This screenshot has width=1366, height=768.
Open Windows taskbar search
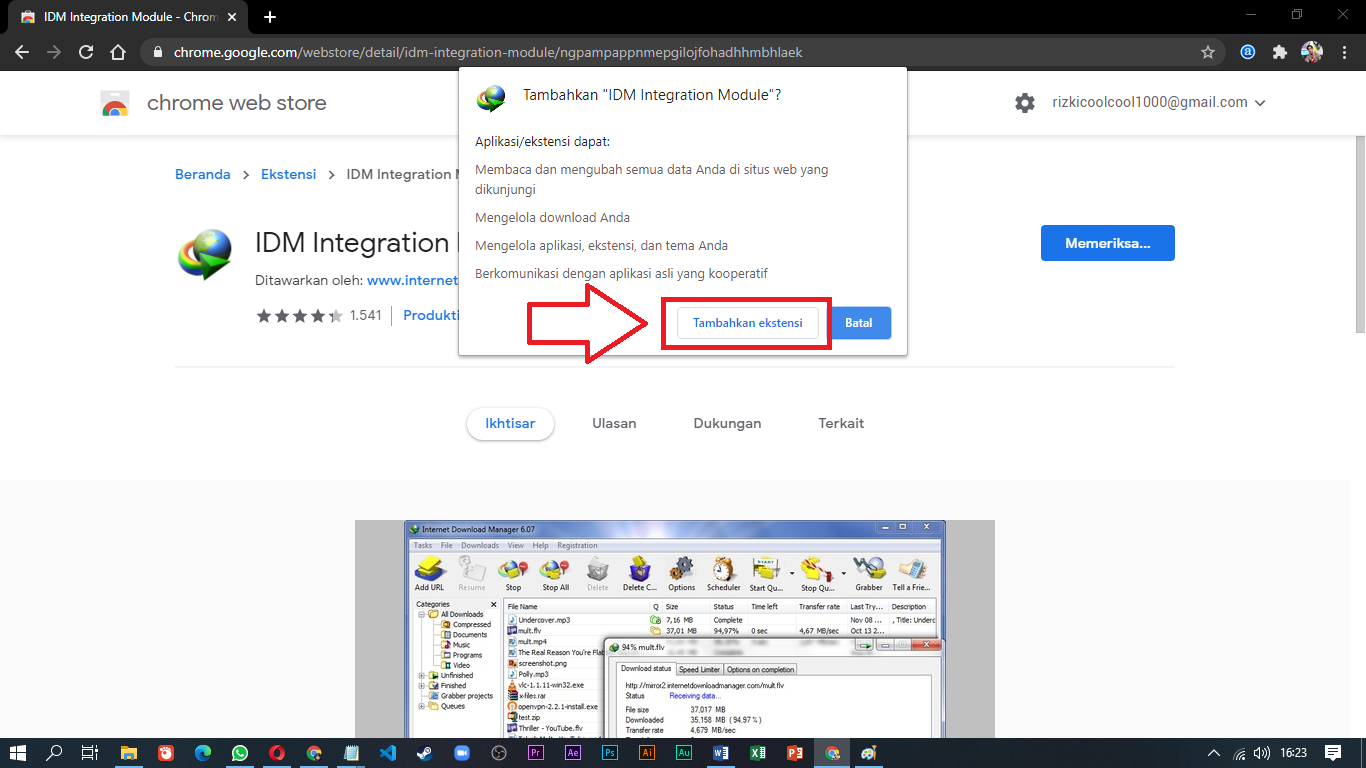tap(54, 753)
